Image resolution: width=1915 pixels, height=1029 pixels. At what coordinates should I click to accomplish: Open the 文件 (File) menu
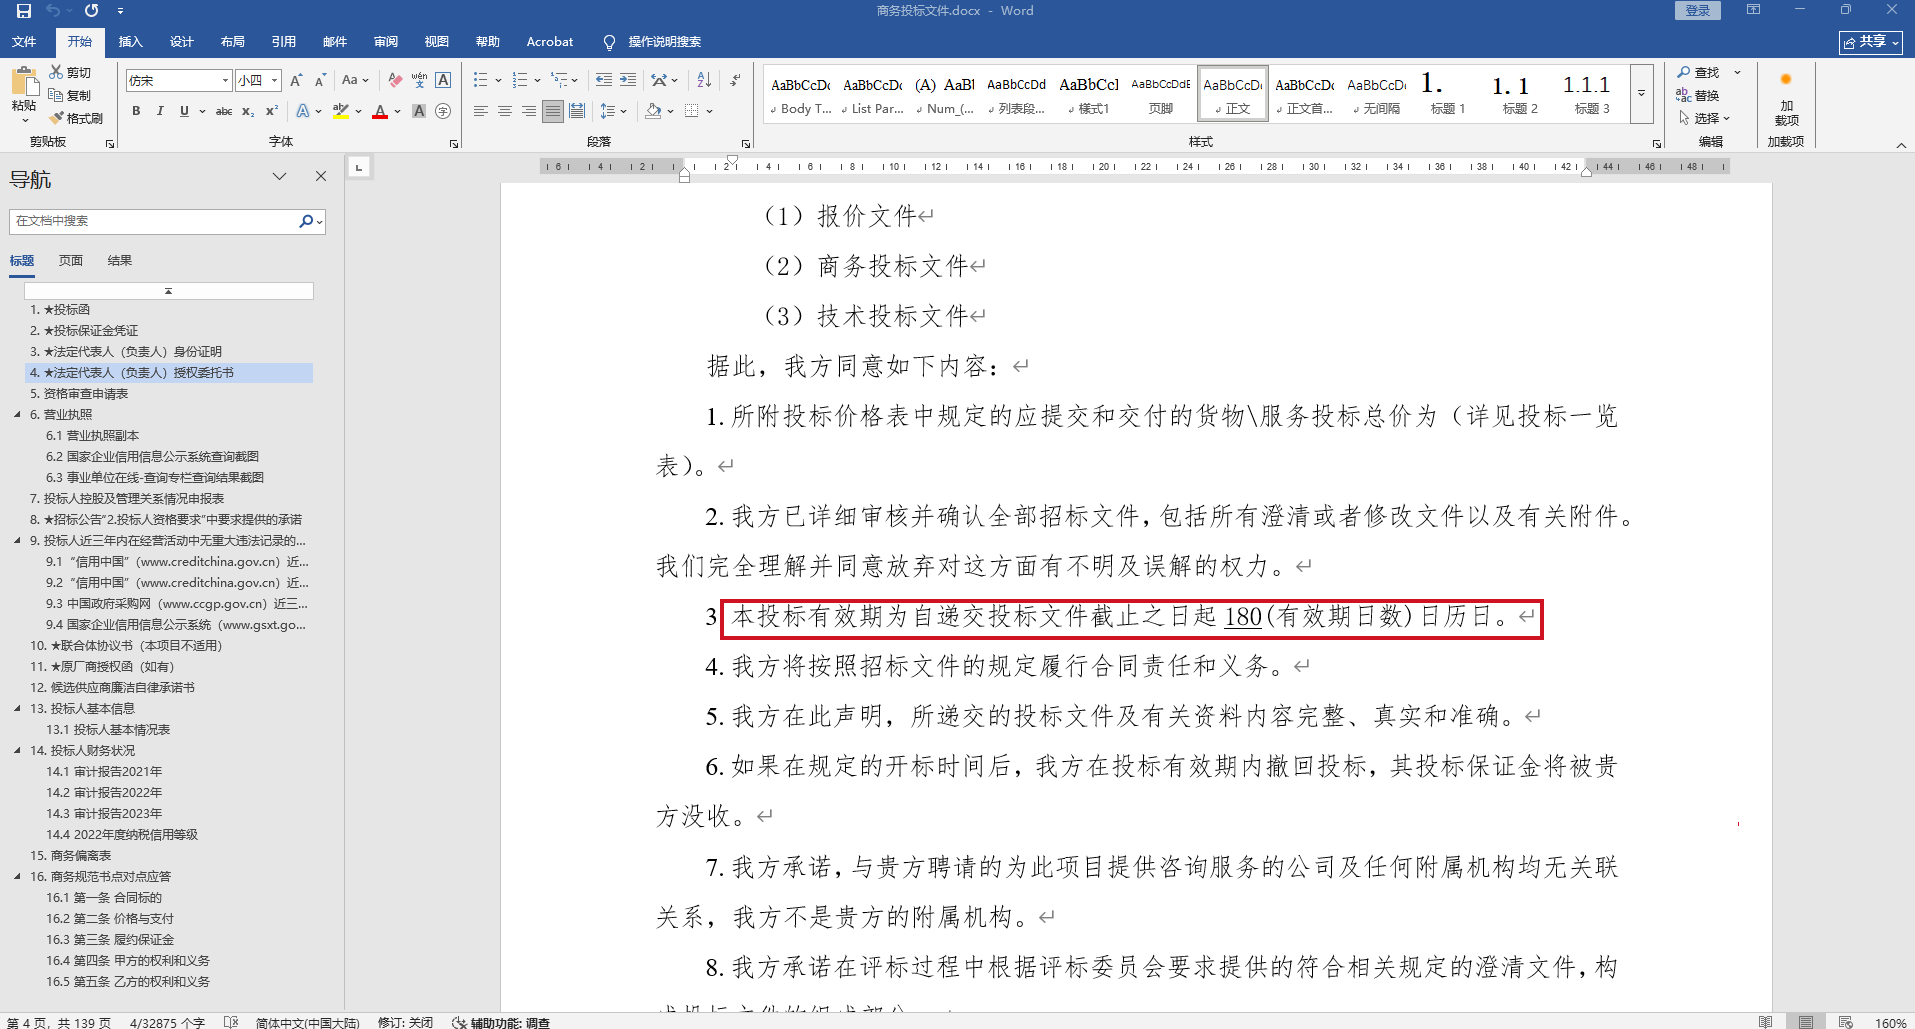(24, 42)
